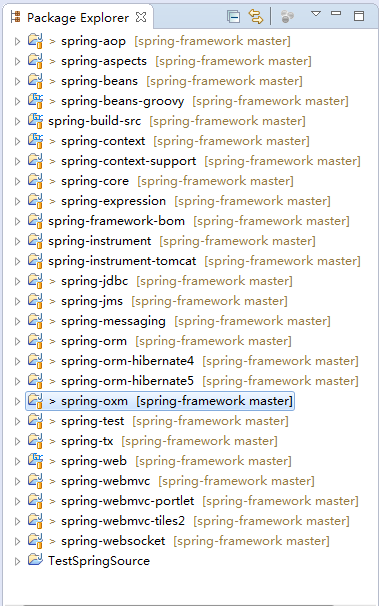Select the spring-context-support project label

tap(129, 162)
